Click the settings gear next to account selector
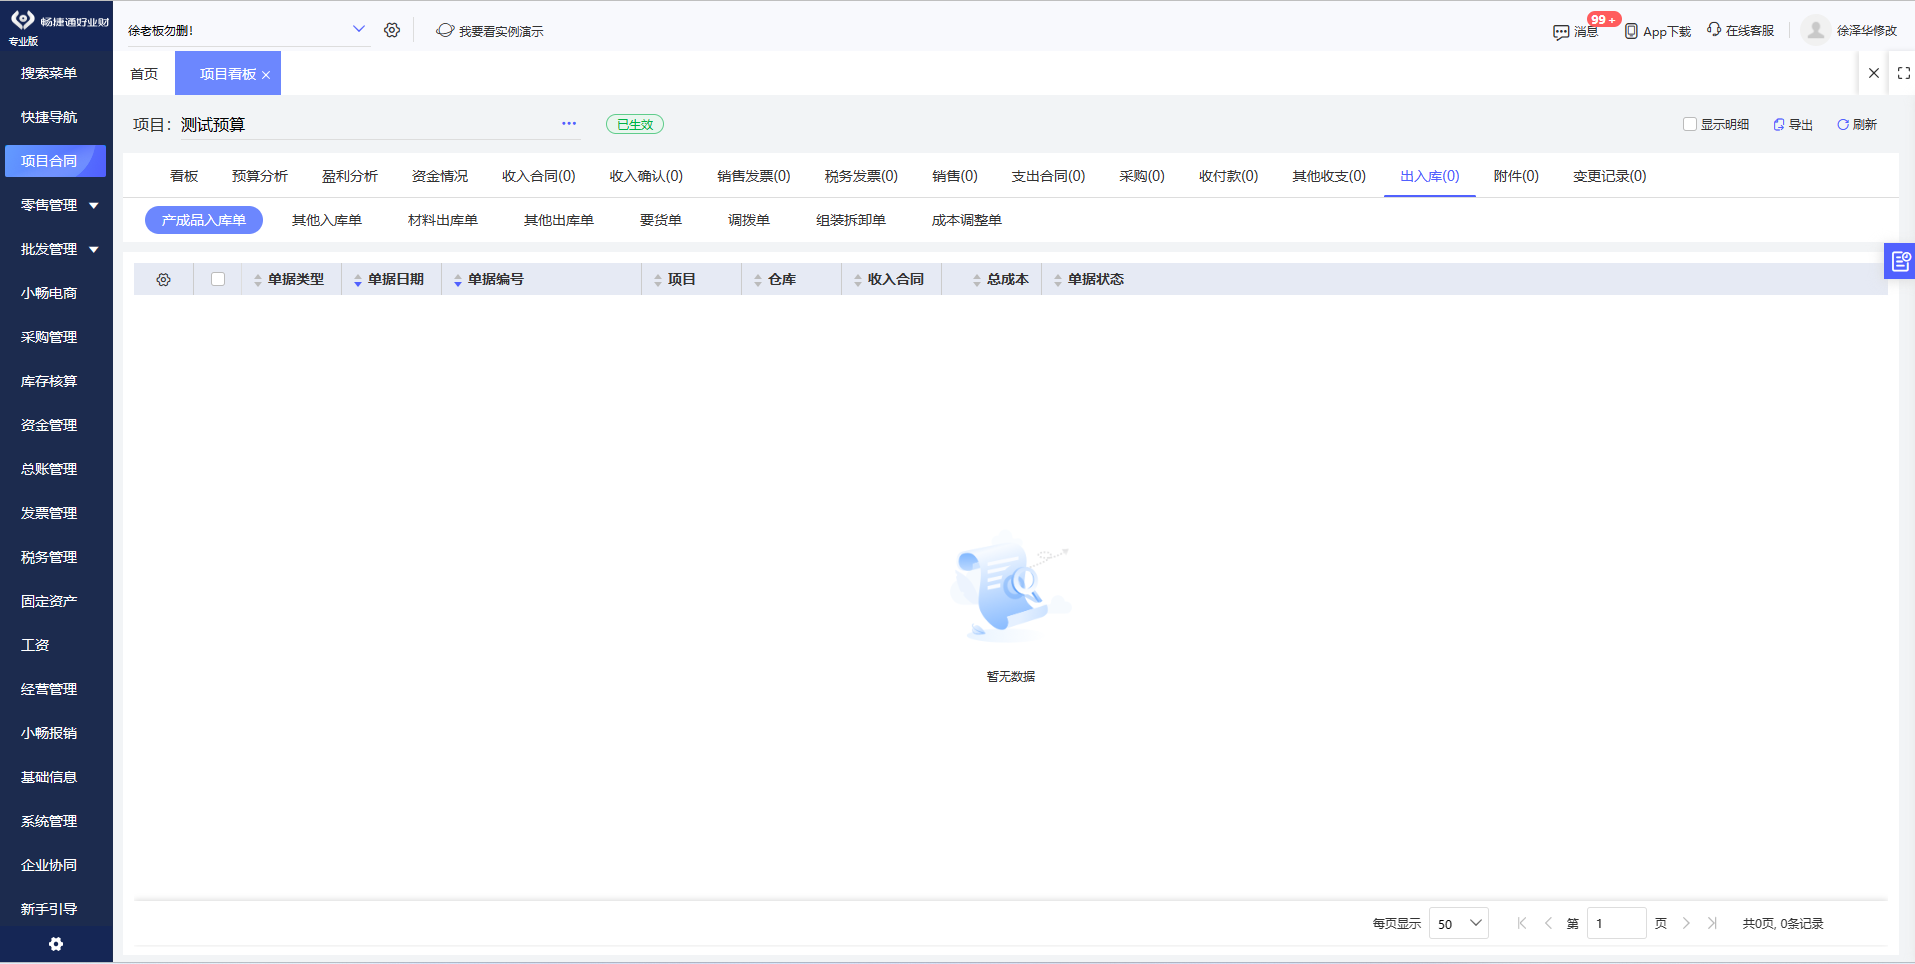1915x964 pixels. (x=392, y=30)
